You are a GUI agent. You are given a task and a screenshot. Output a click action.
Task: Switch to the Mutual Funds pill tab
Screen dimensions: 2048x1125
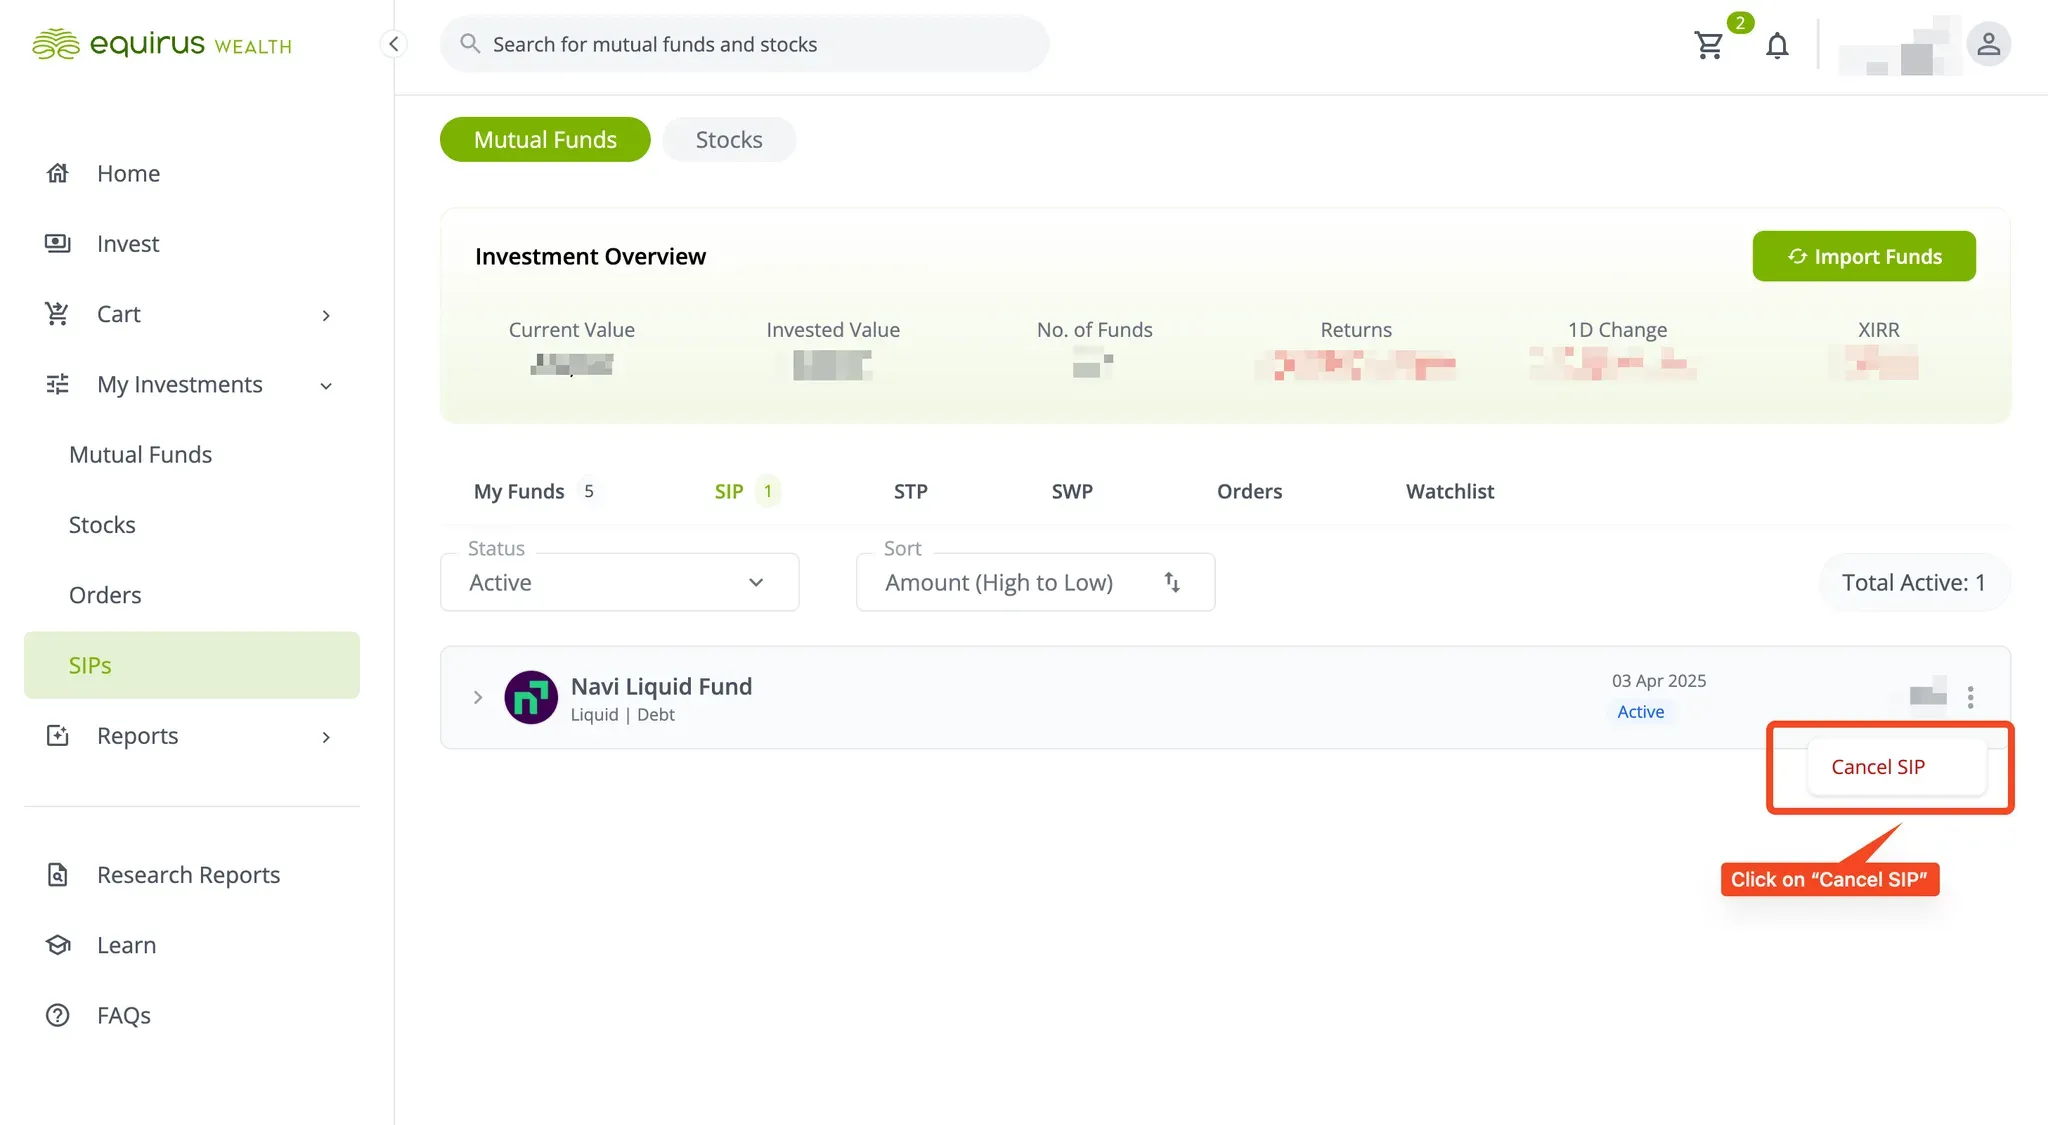[x=545, y=139]
